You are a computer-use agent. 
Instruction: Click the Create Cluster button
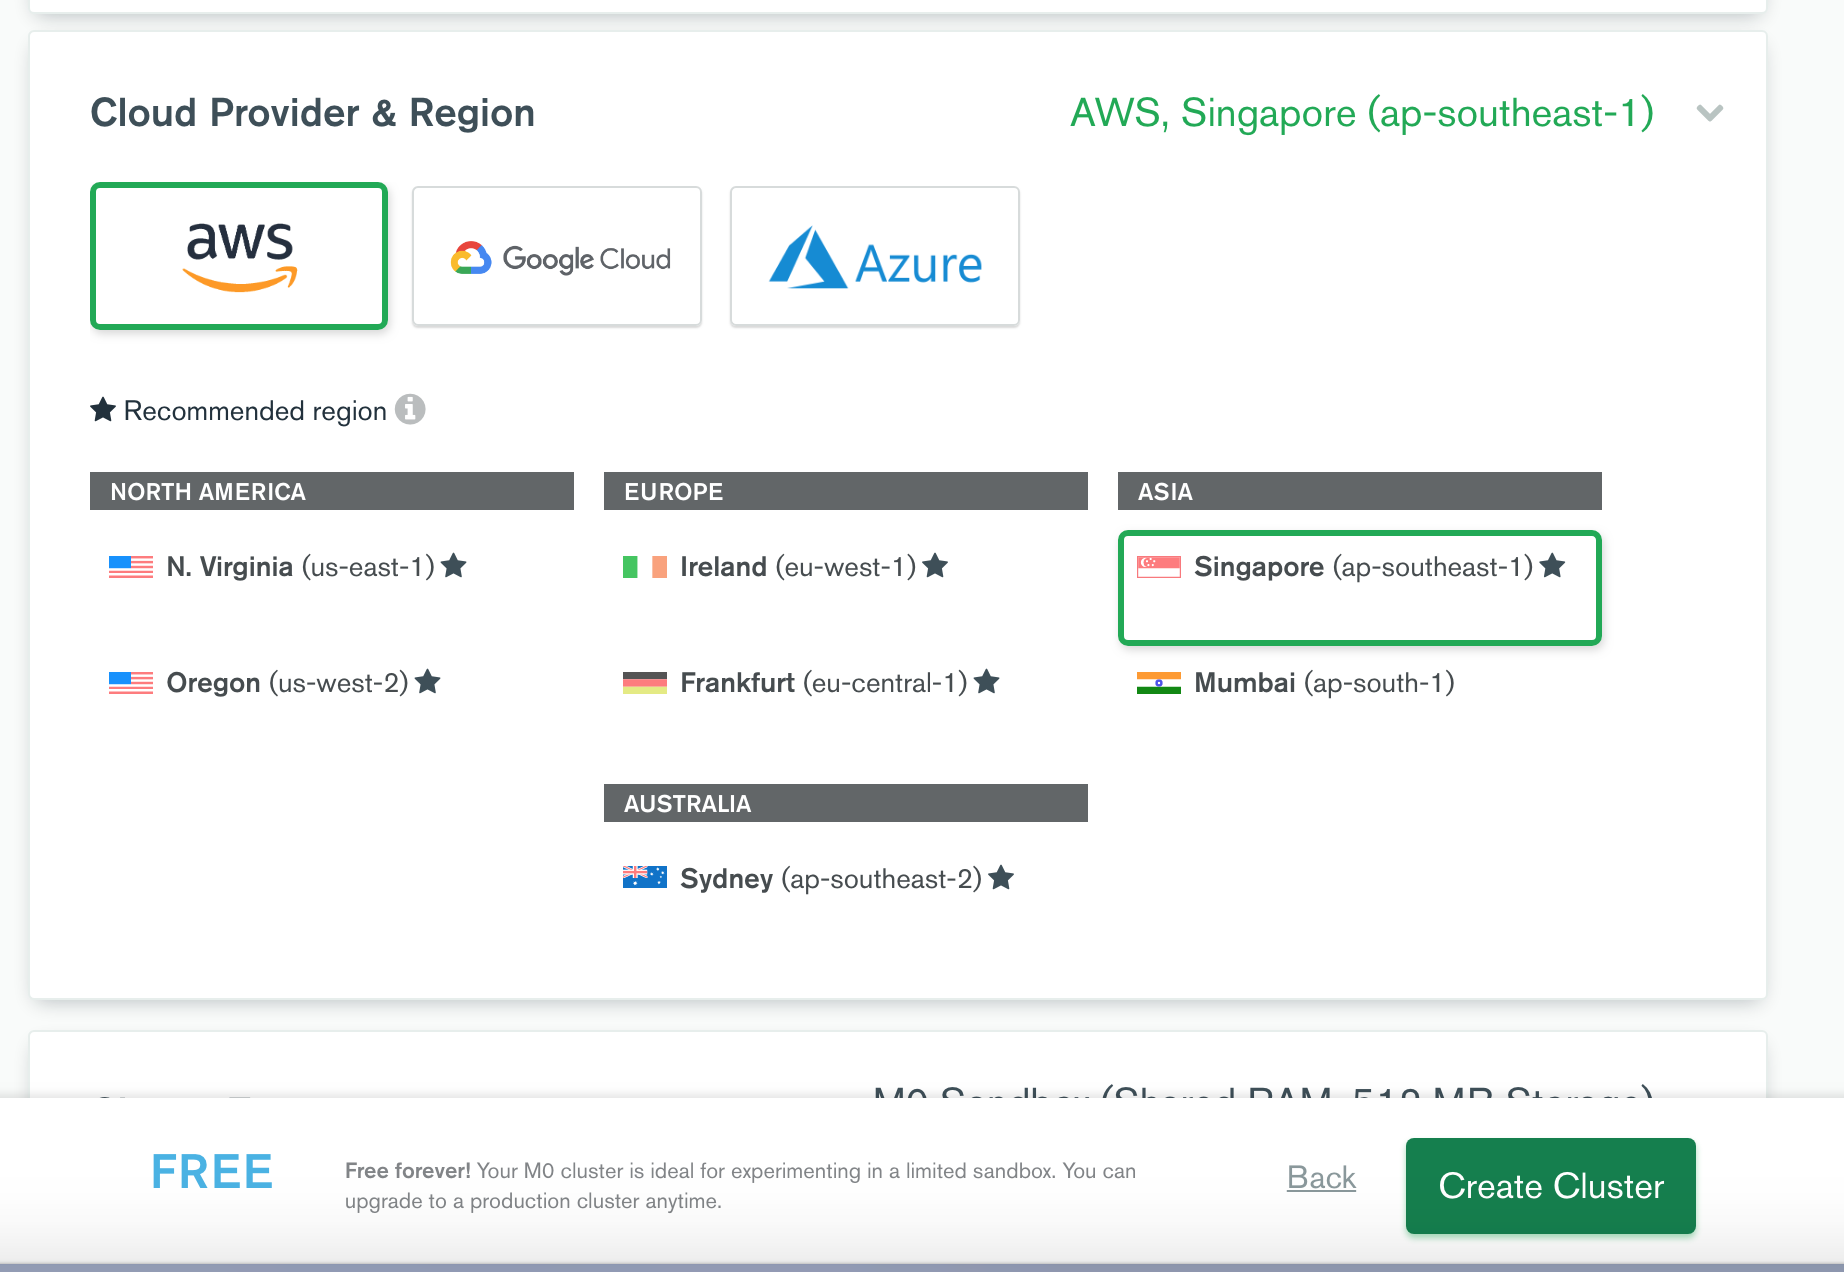[x=1551, y=1186]
